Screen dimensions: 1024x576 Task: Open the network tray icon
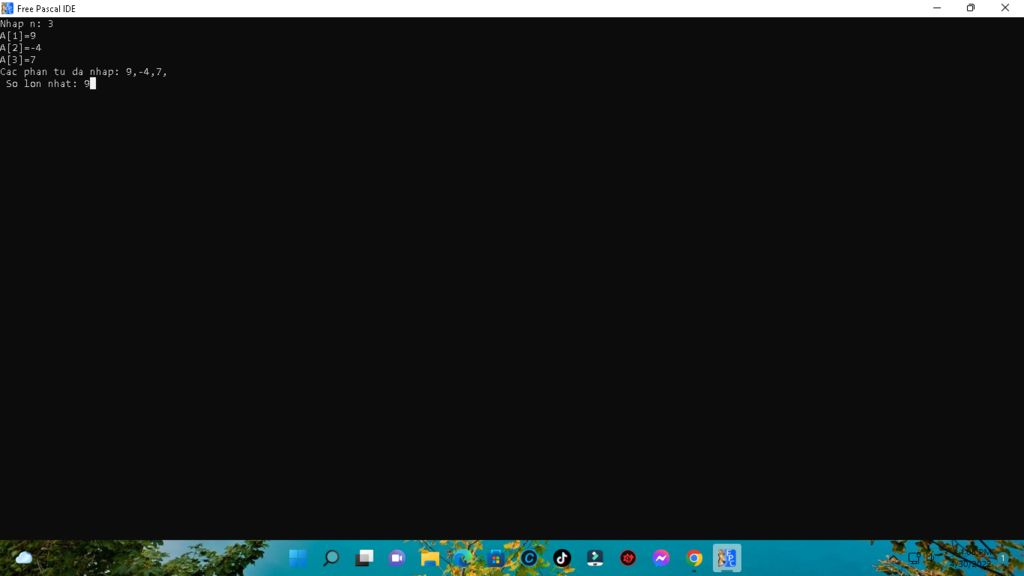(x=914, y=558)
